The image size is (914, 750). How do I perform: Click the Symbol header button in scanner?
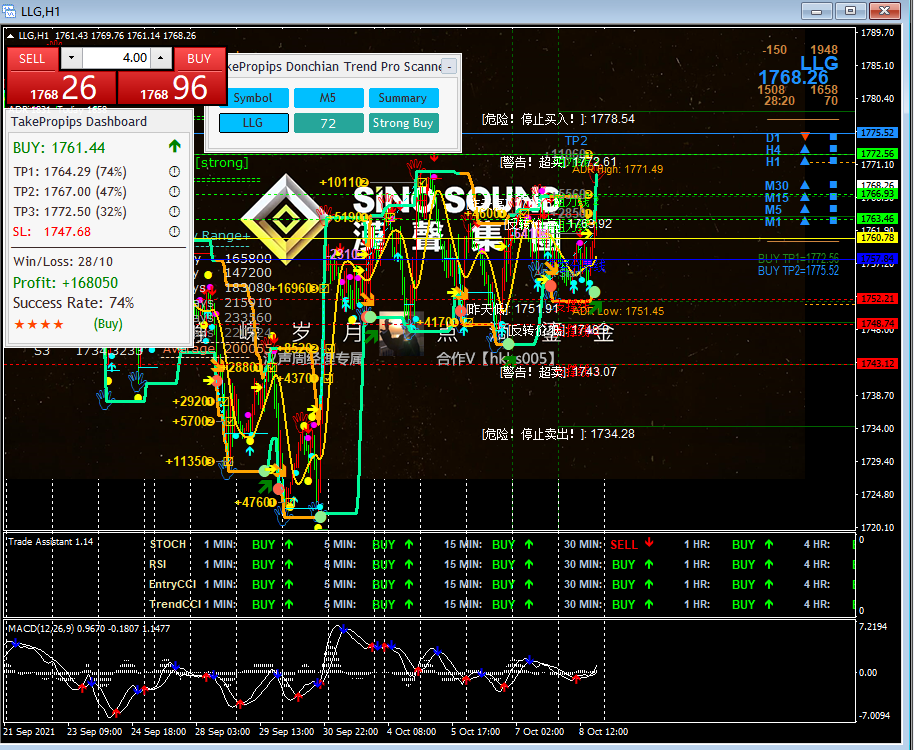pyautogui.click(x=253, y=98)
